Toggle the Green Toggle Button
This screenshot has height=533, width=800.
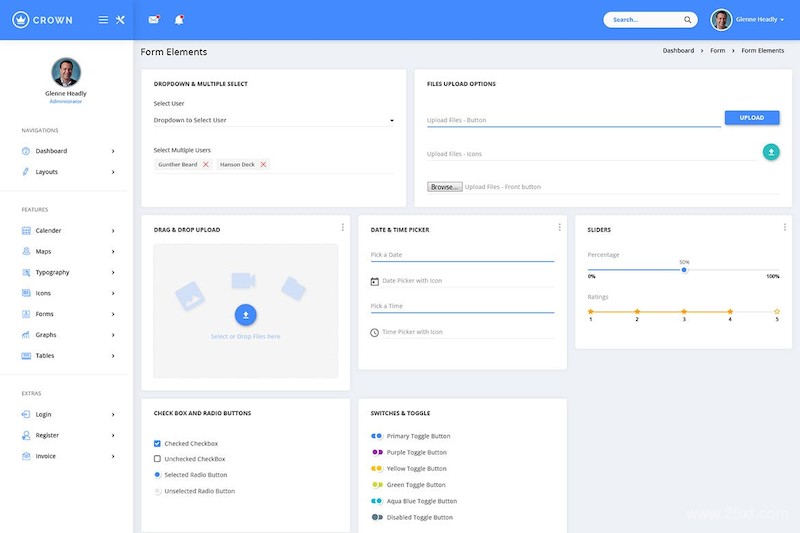(x=377, y=485)
